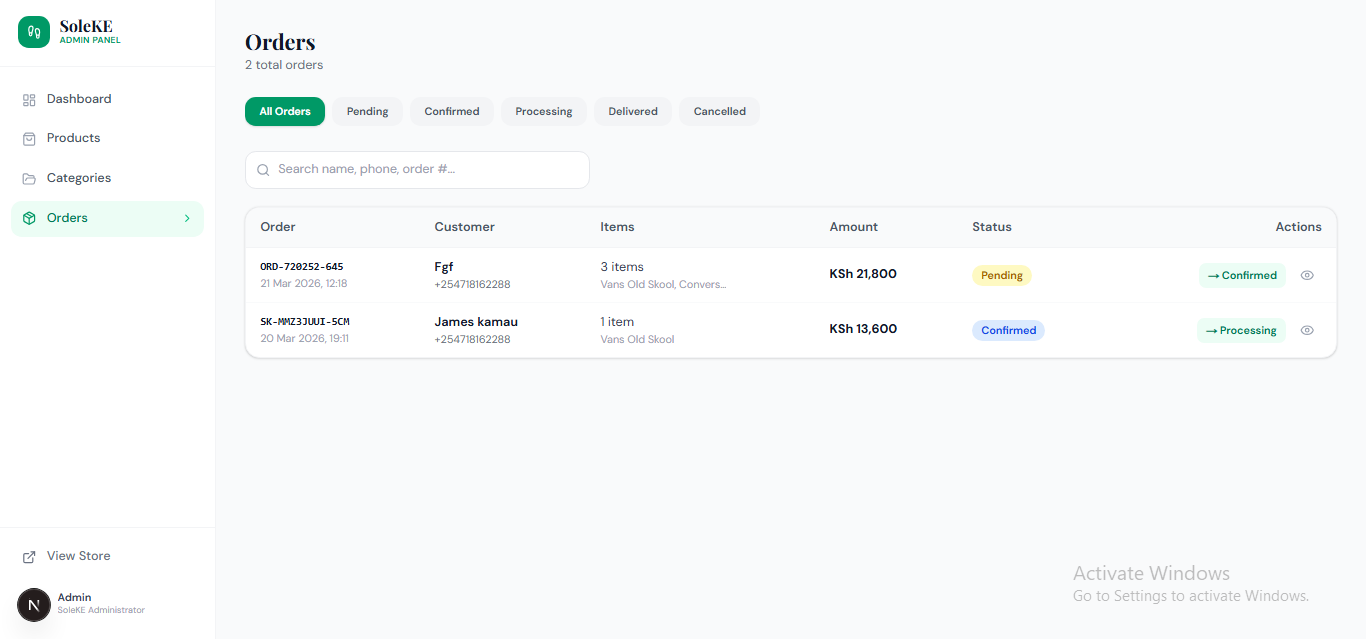This screenshot has height=639, width=1366.
Task: Click the search magnifier icon
Action: (264, 170)
